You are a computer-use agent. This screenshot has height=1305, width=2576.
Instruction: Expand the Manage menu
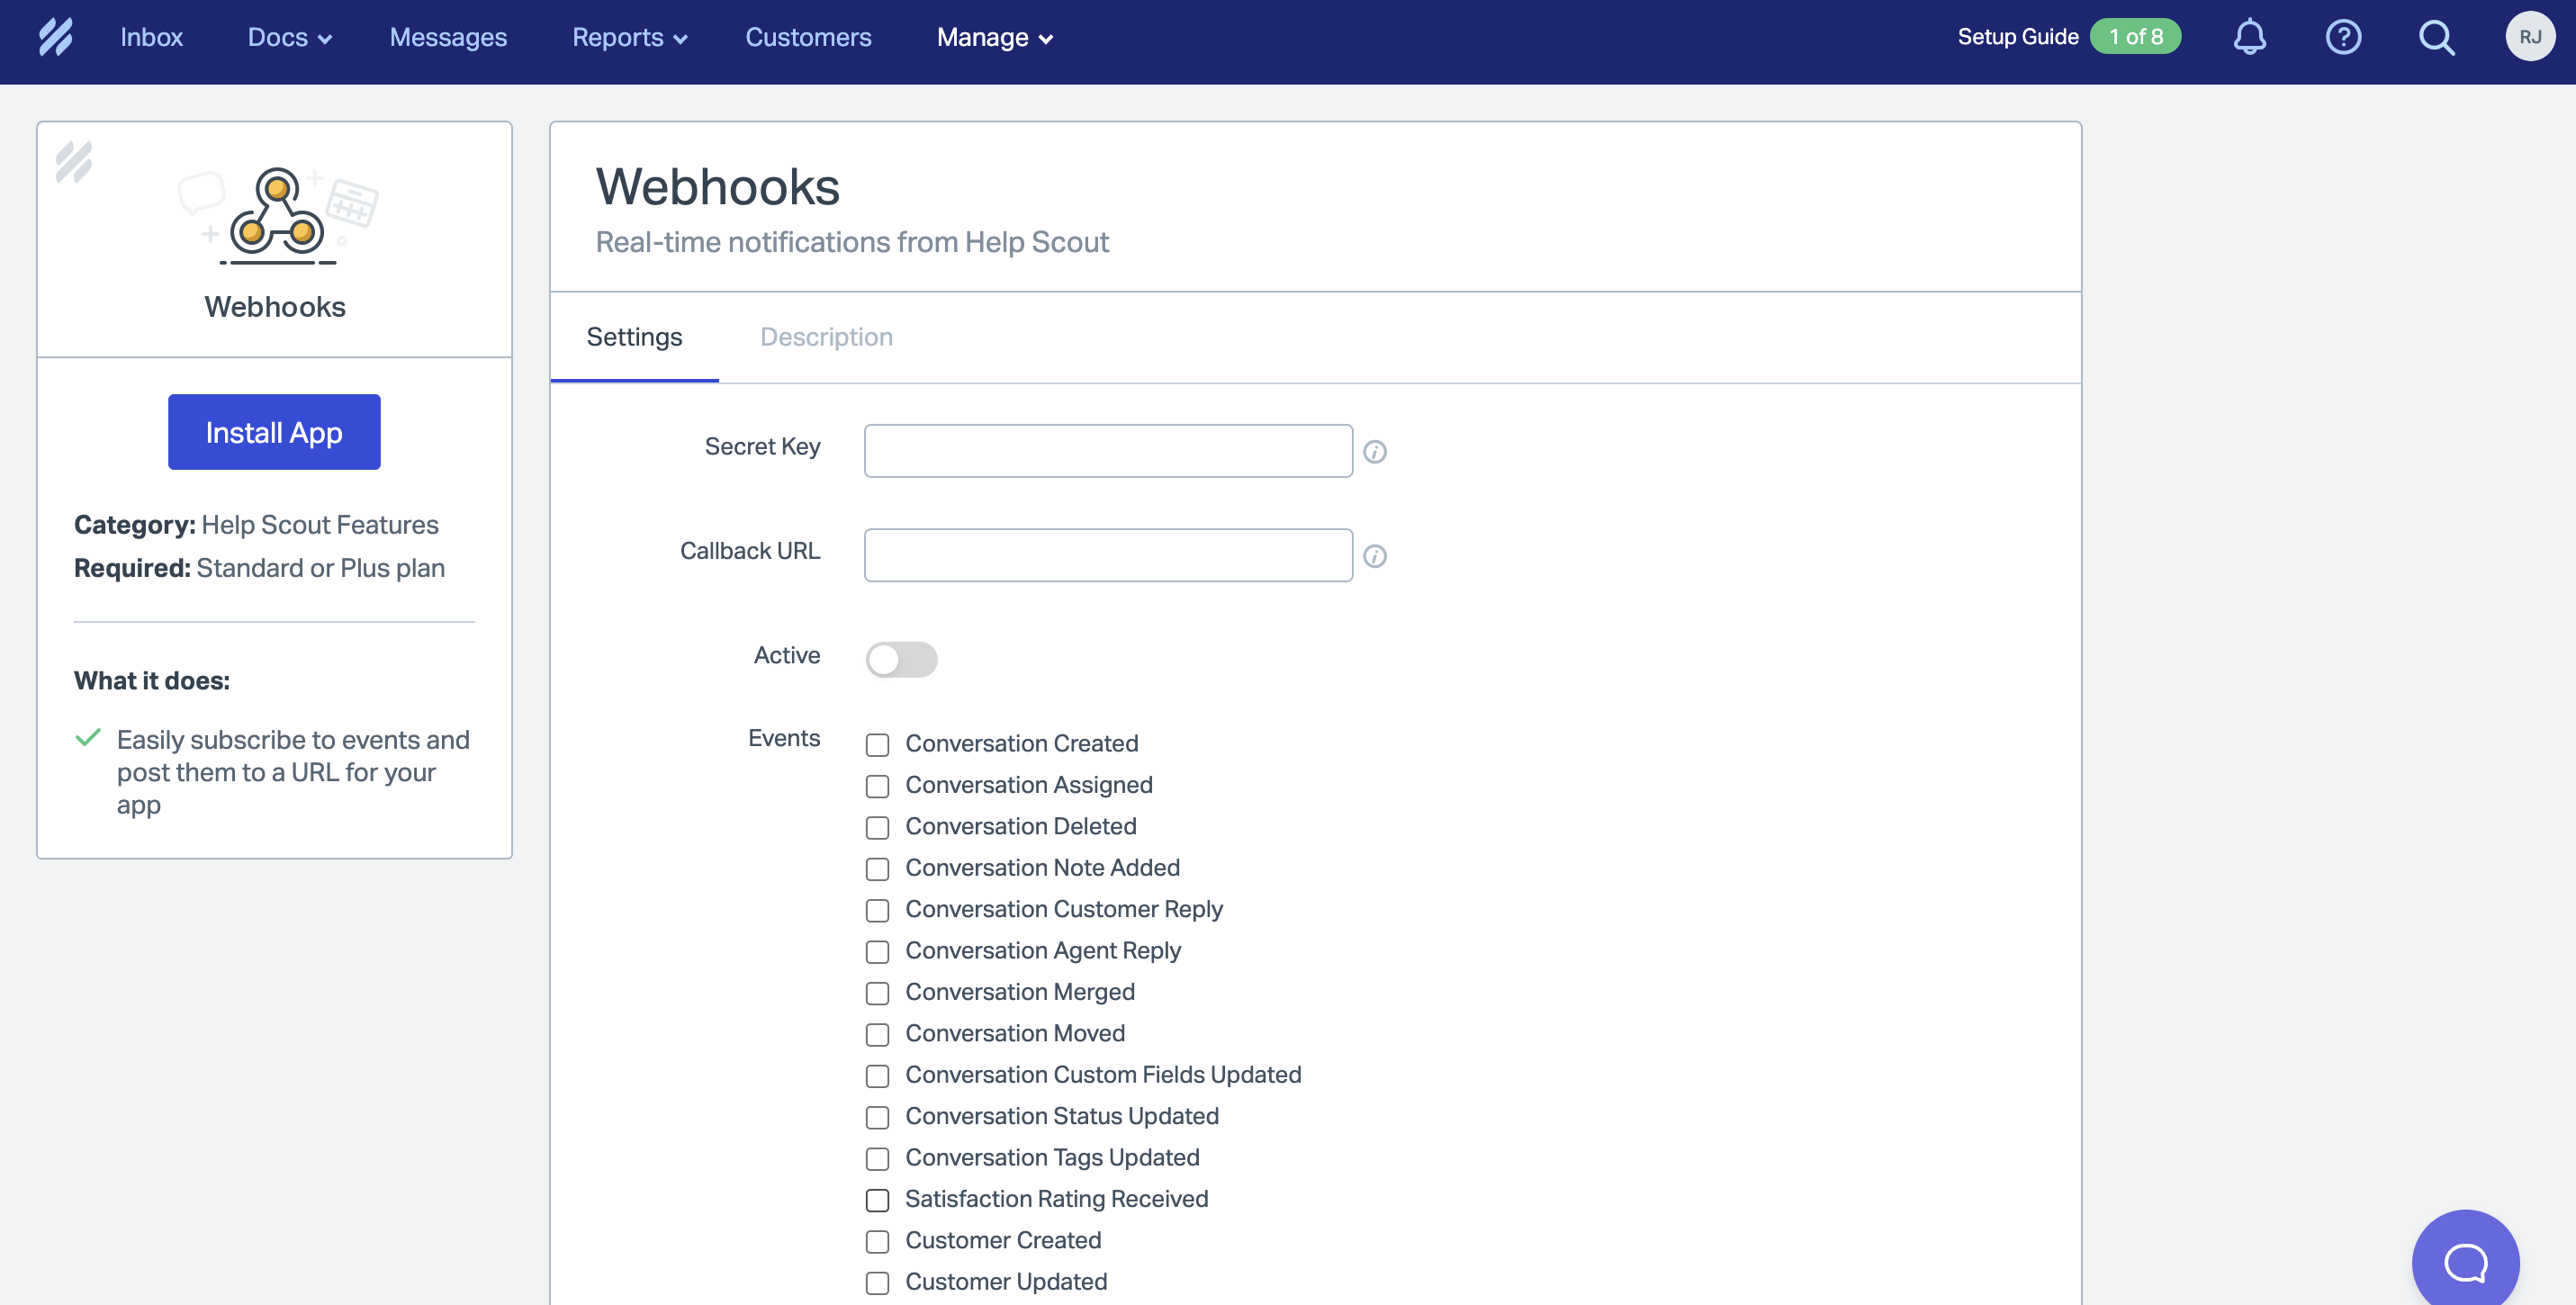pyautogui.click(x=993, y=37)
